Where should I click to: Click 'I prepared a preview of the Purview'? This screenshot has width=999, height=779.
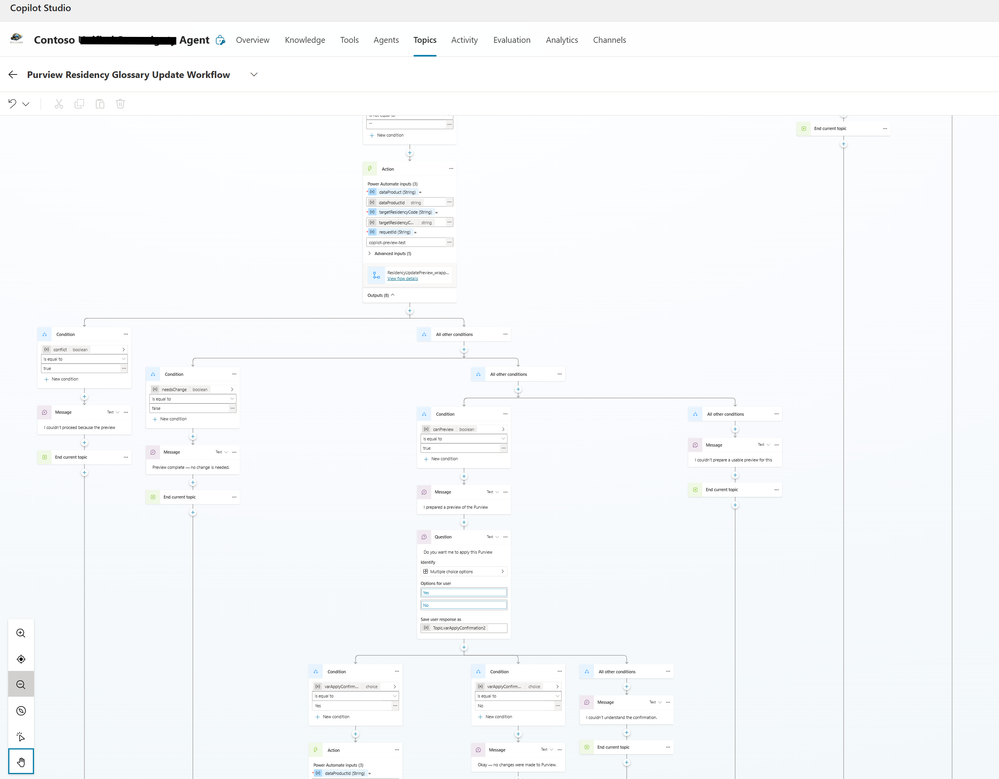pos(456,507)
